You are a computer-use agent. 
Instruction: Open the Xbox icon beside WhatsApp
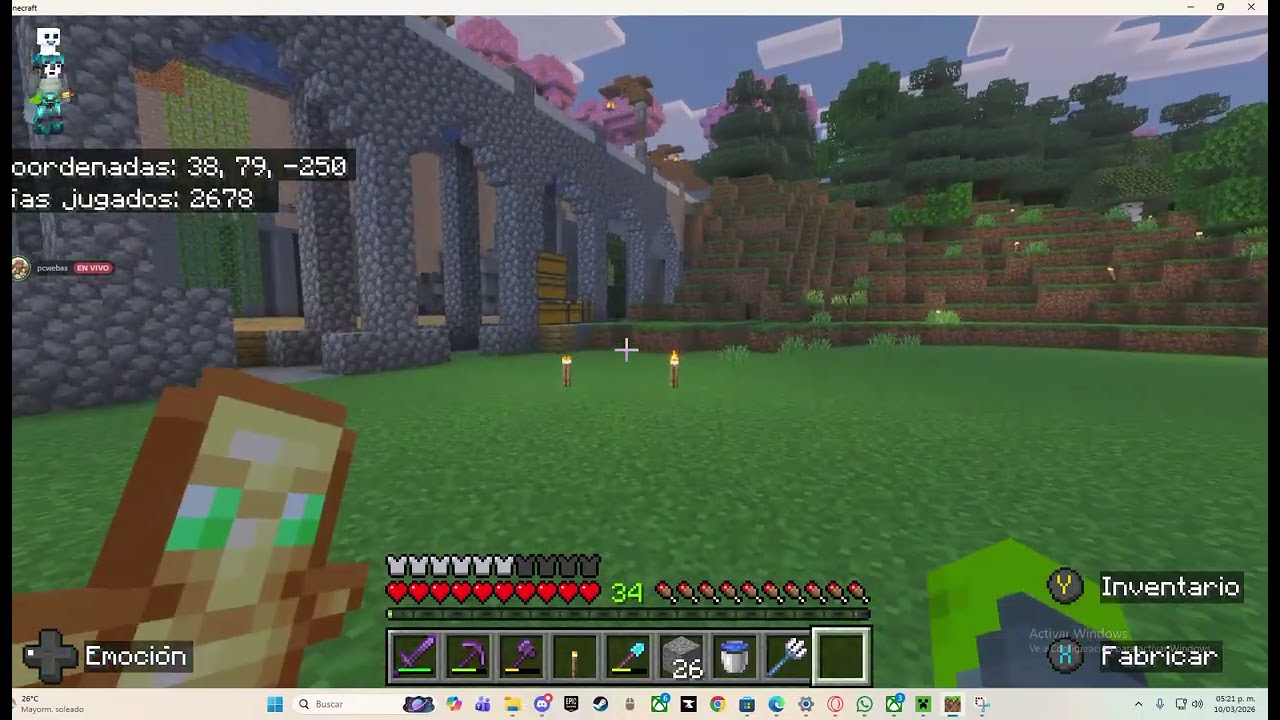894,704
